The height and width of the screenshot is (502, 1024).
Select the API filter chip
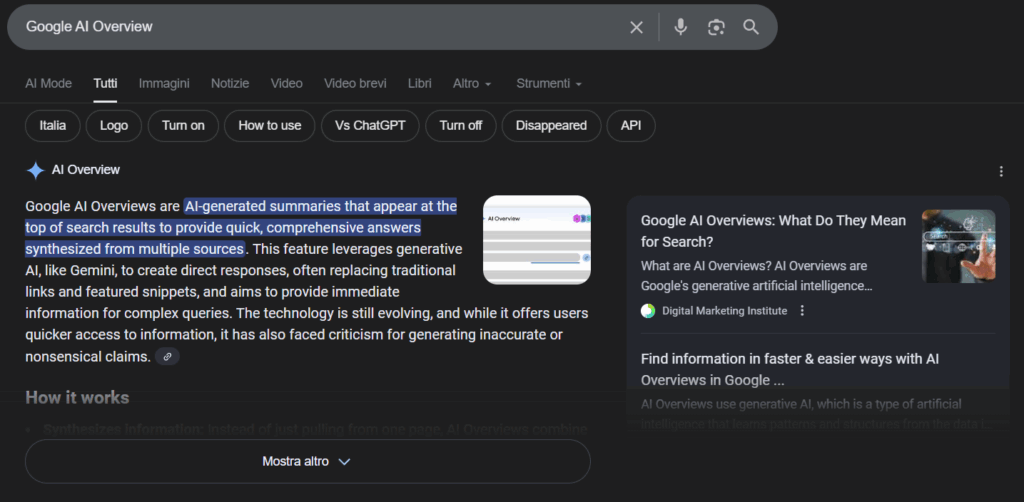click(631, 126)
